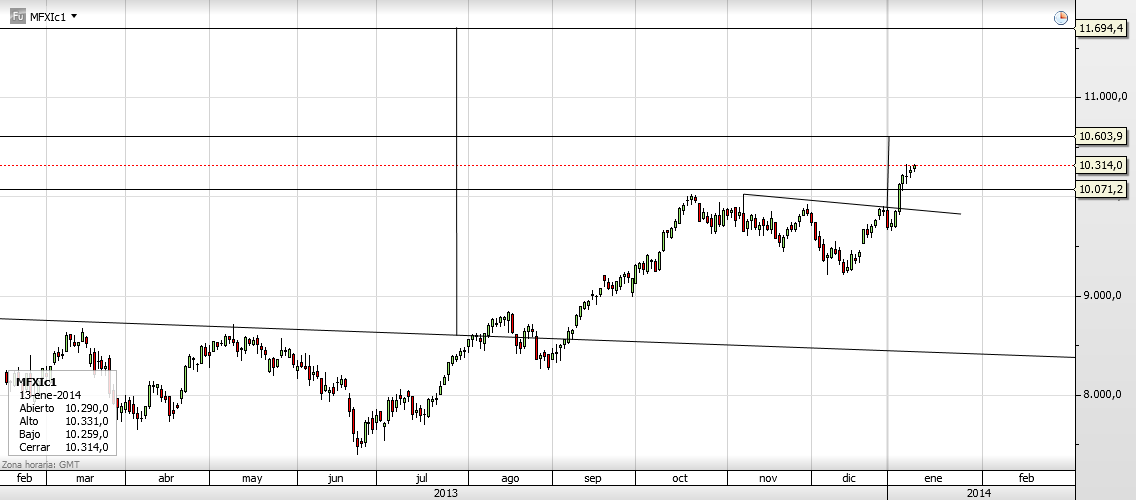This screenshot has width=1136, height=500.
Task: Select the 10.603,9 price level label
Action: pyautogui.click(x=1100, y=136)
